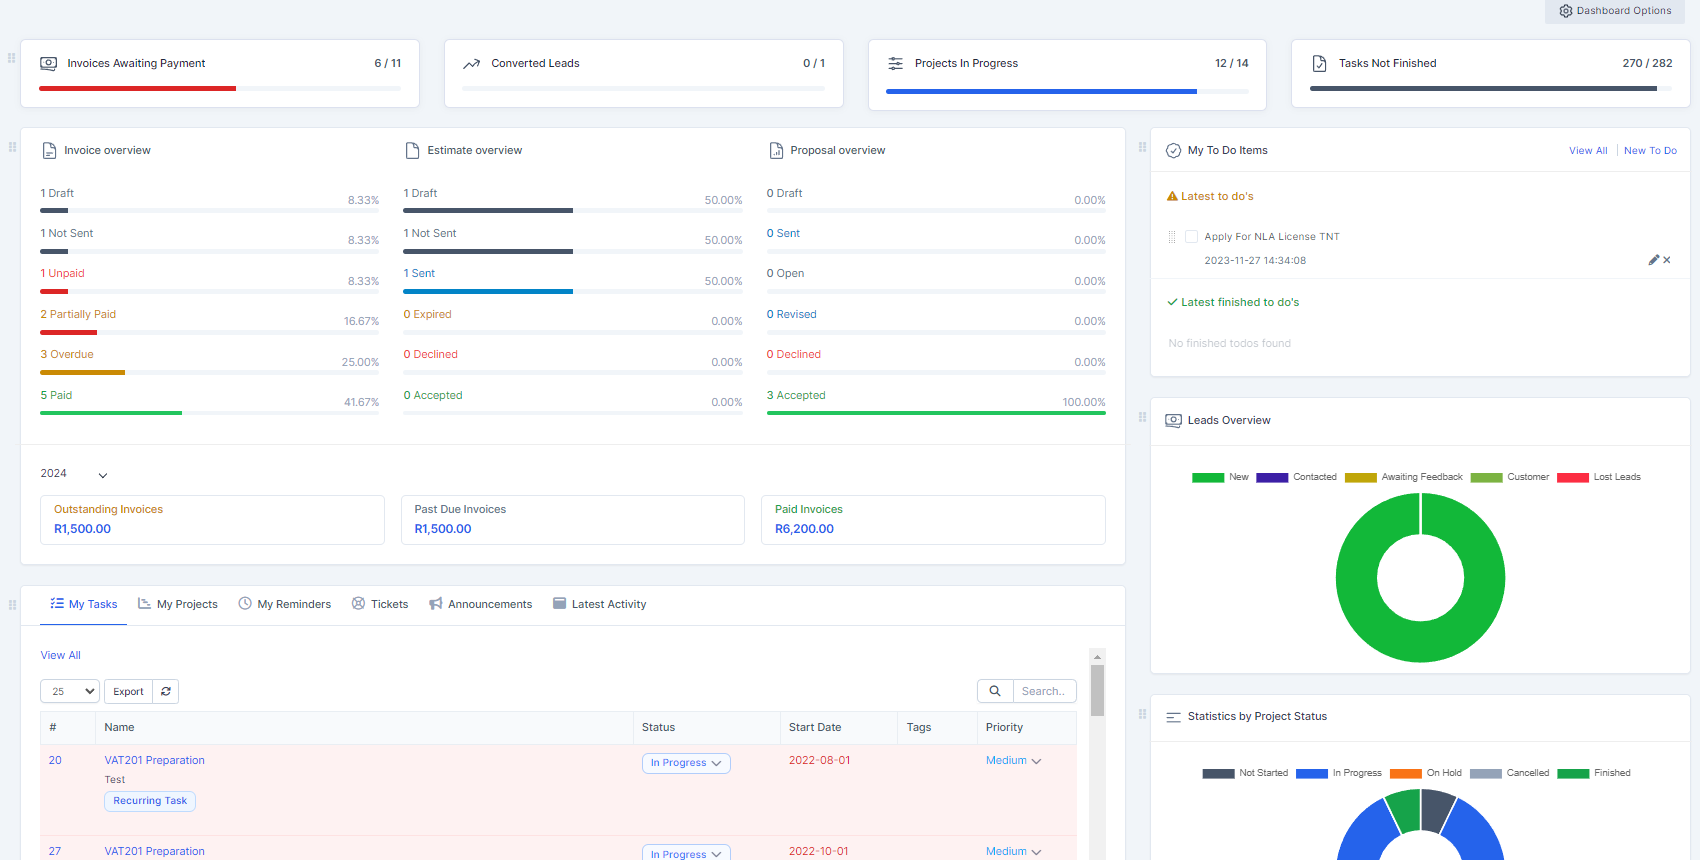The width and height of the screenshot is (1700, 860).
Task: Click the 5 Paid invoice status
Action: click(x=56, y=396)
